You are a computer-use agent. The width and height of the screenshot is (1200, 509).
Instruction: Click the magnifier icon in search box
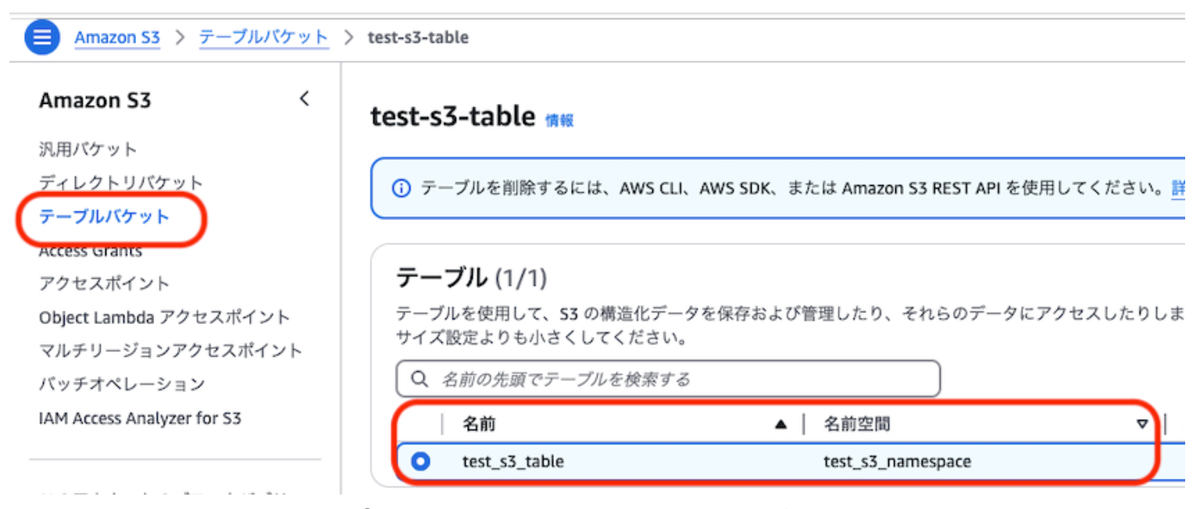click(x=419, y=380)
